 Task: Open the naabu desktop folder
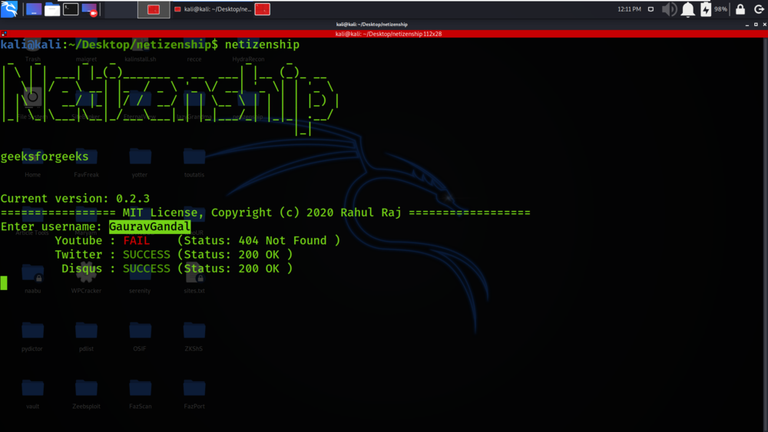pyautogui.click(x=32, y=278)
